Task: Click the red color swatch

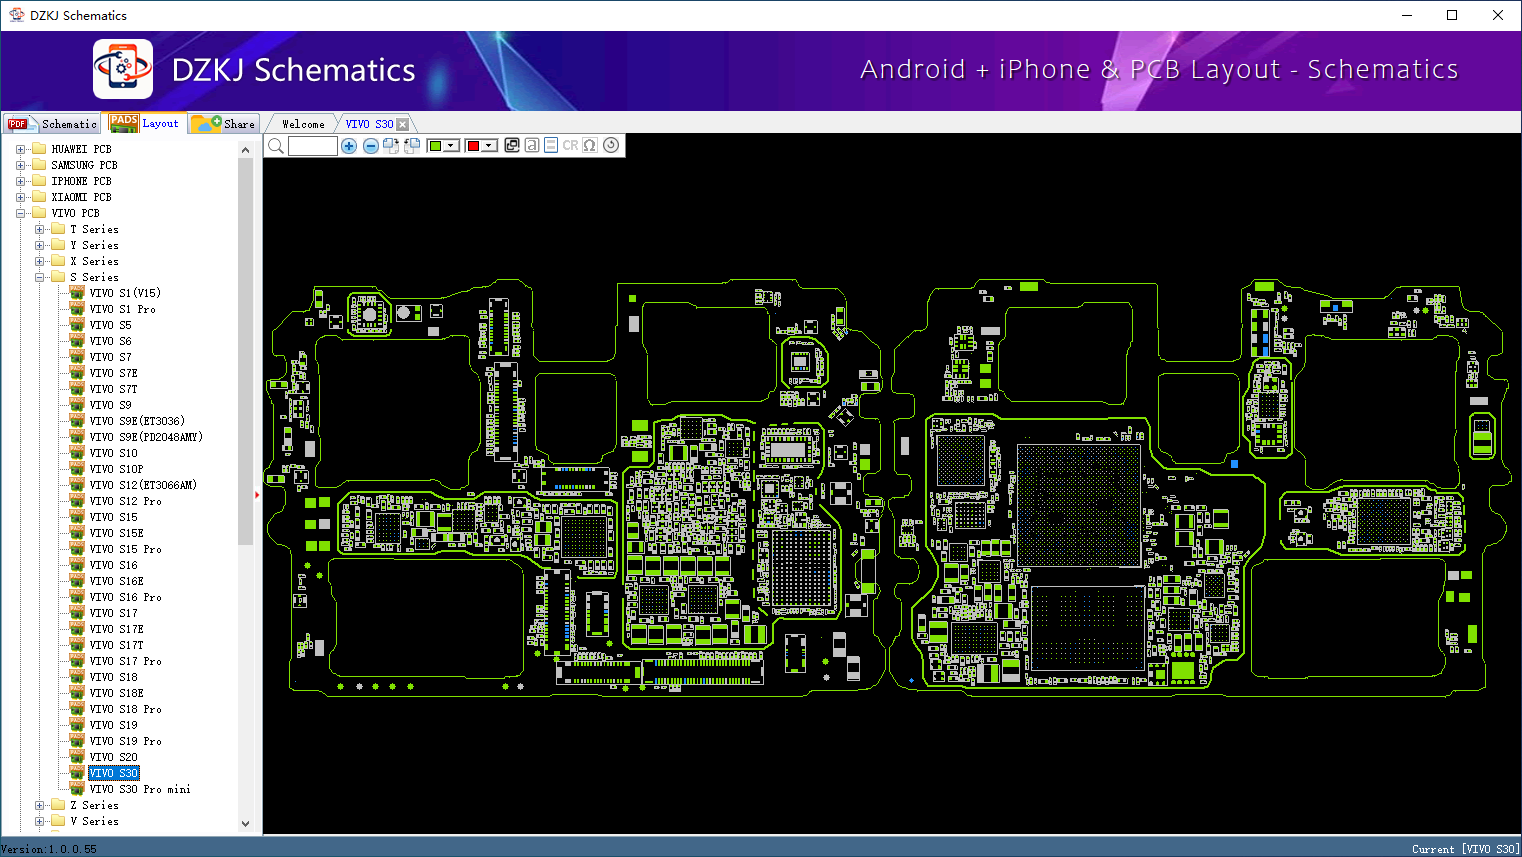Action: tap(473, 146)
